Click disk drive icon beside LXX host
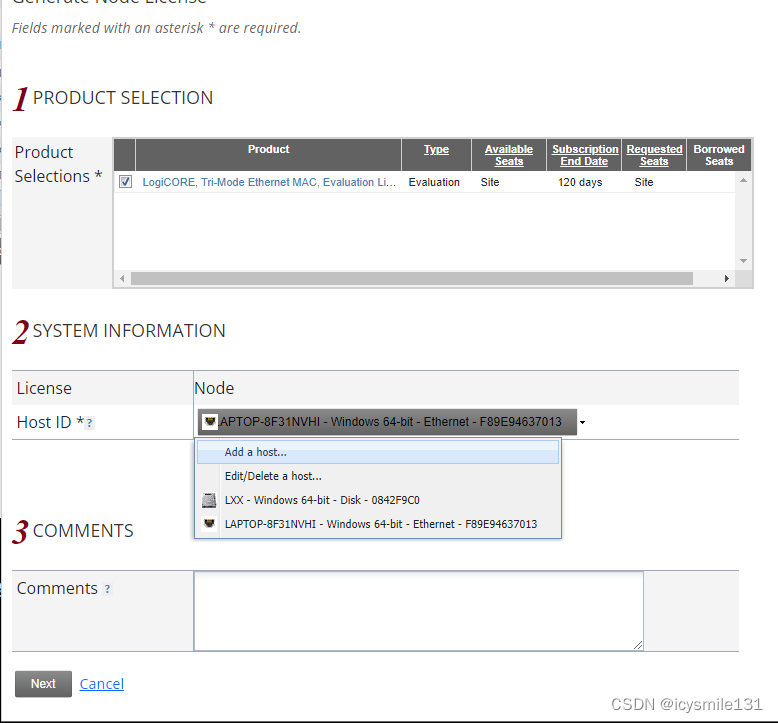Viewport: 778px width, 723px height. pos(209,500)
